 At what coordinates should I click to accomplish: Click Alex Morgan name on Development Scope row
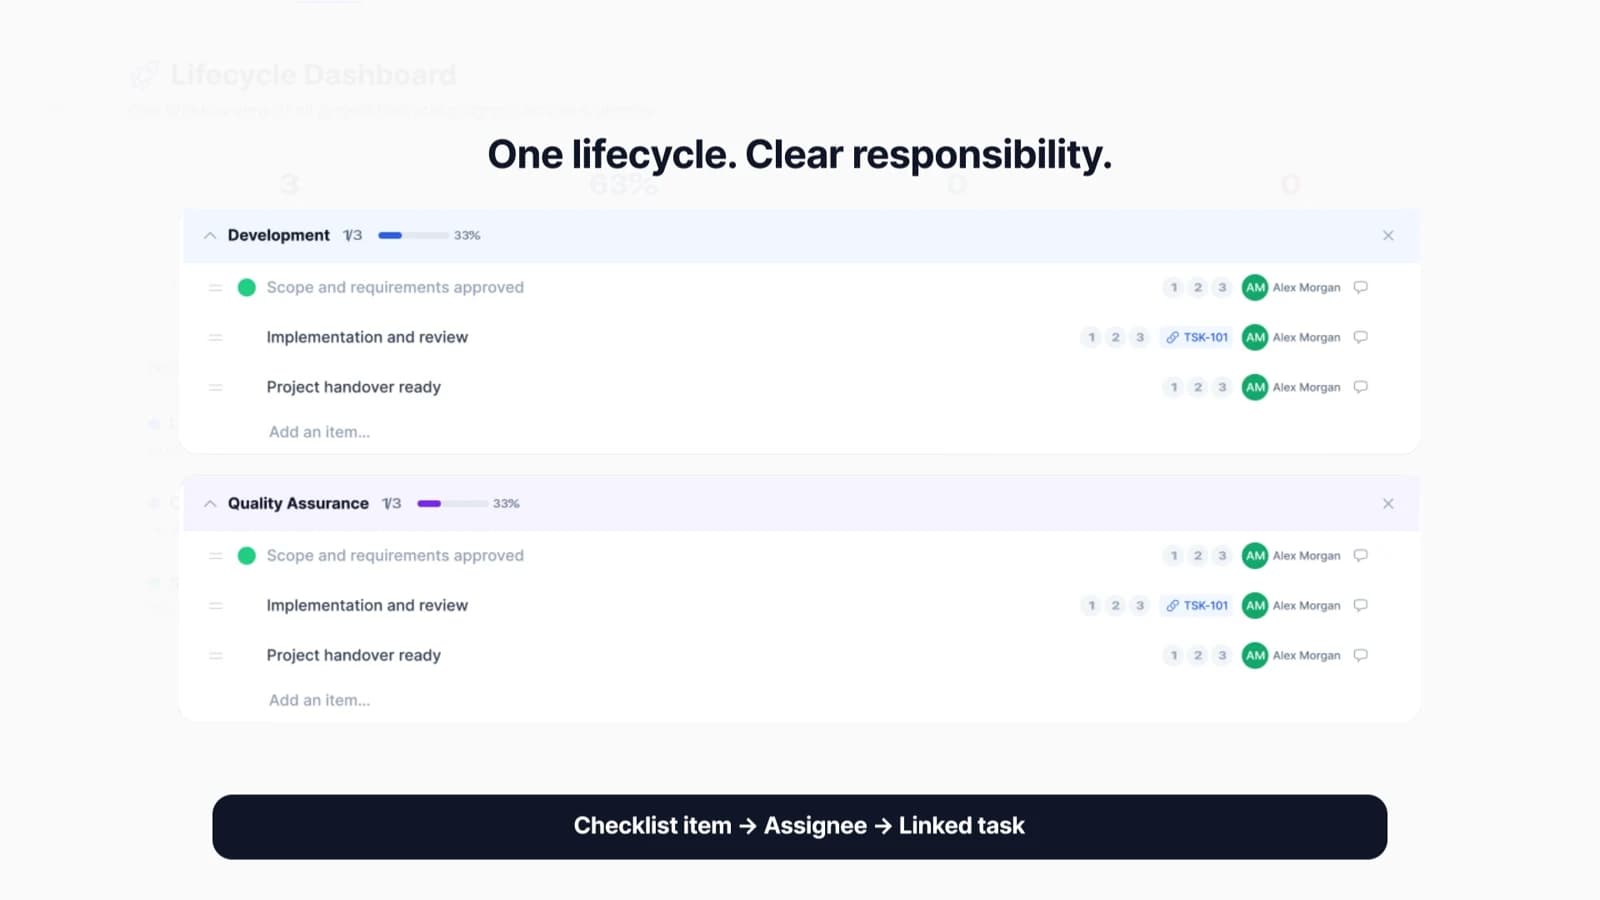pyautogui.click(x=1306, y=288)
